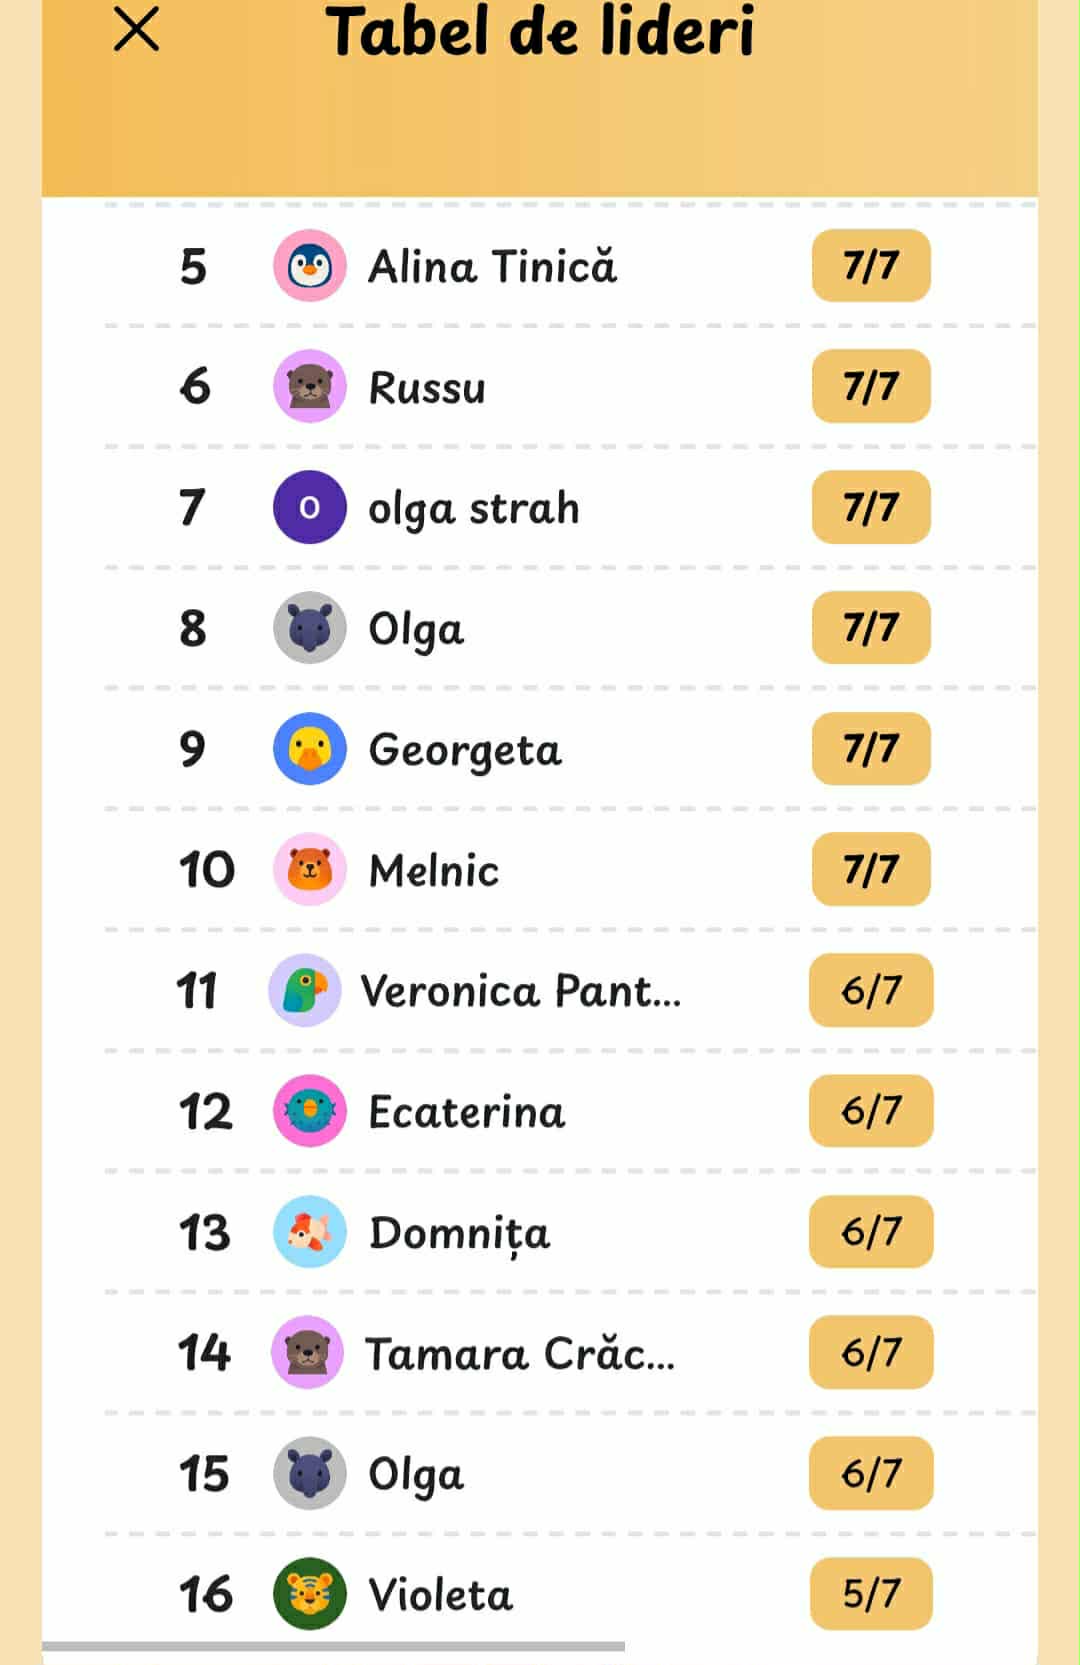
Task: Click Alina Tinică's 7/7 score badge
Action: 871,266
